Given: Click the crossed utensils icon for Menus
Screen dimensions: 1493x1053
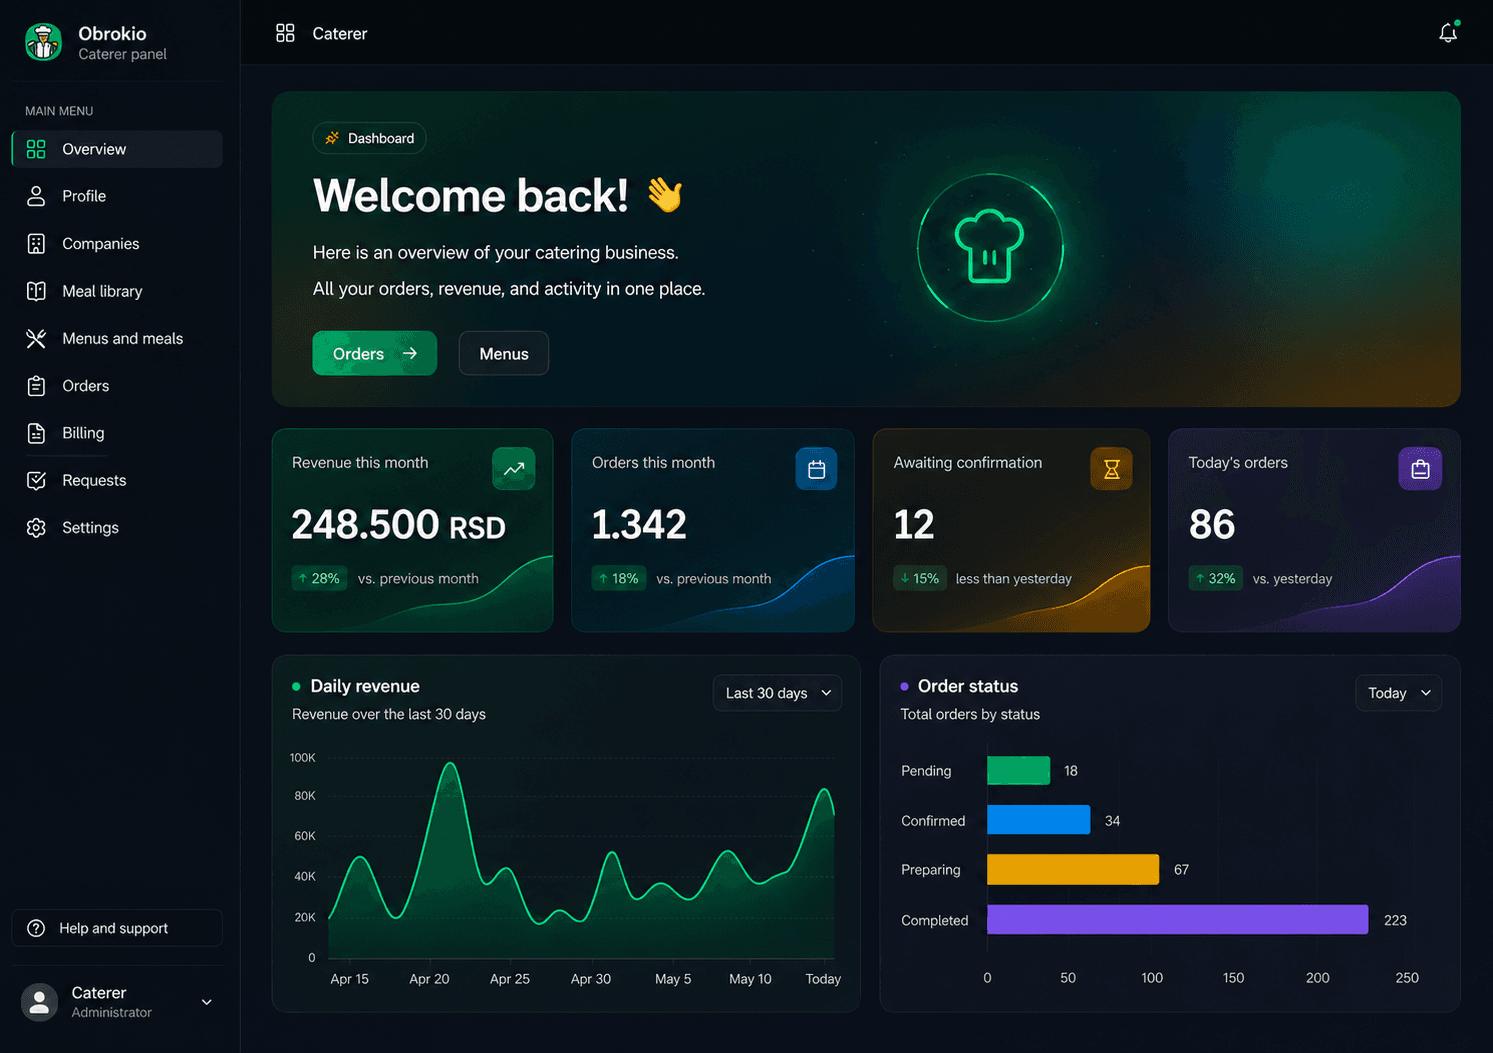Looking at the screenshot, I should click(x=36, y=339).
